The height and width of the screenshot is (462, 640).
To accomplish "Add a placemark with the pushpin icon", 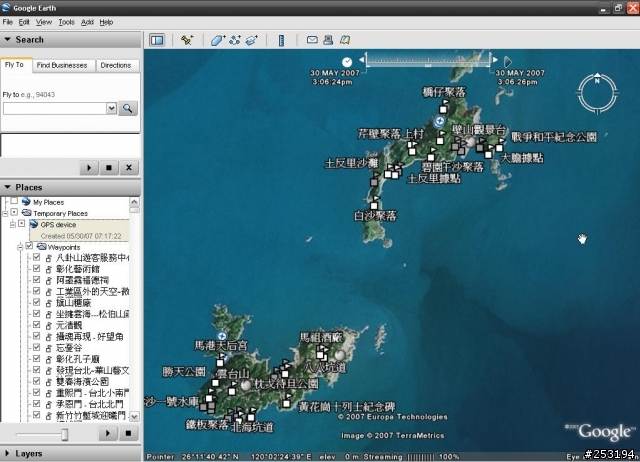I will [187, 40].
